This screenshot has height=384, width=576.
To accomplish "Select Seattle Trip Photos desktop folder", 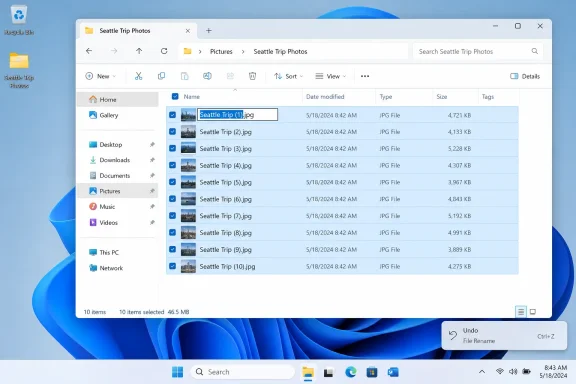I will point(19,70).
